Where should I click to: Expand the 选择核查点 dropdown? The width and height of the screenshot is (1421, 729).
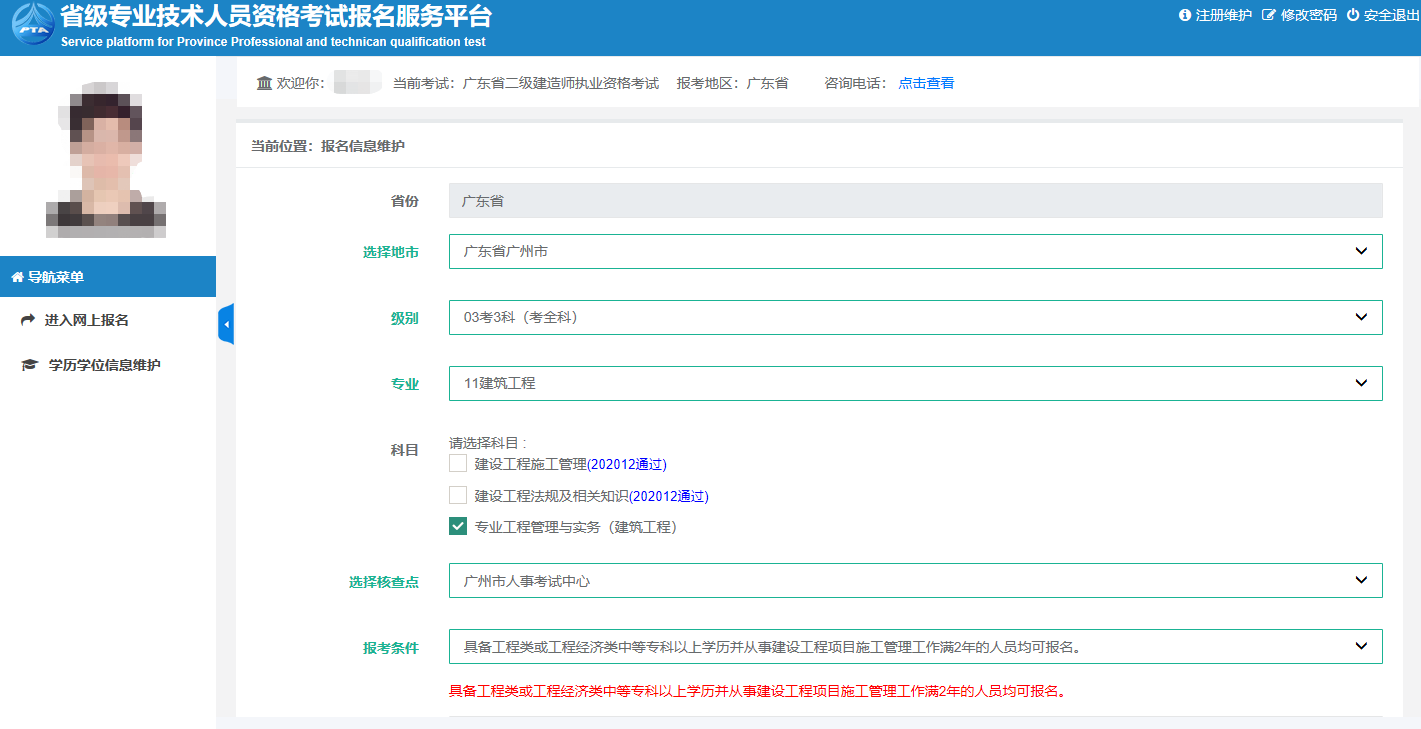point(915,580)
